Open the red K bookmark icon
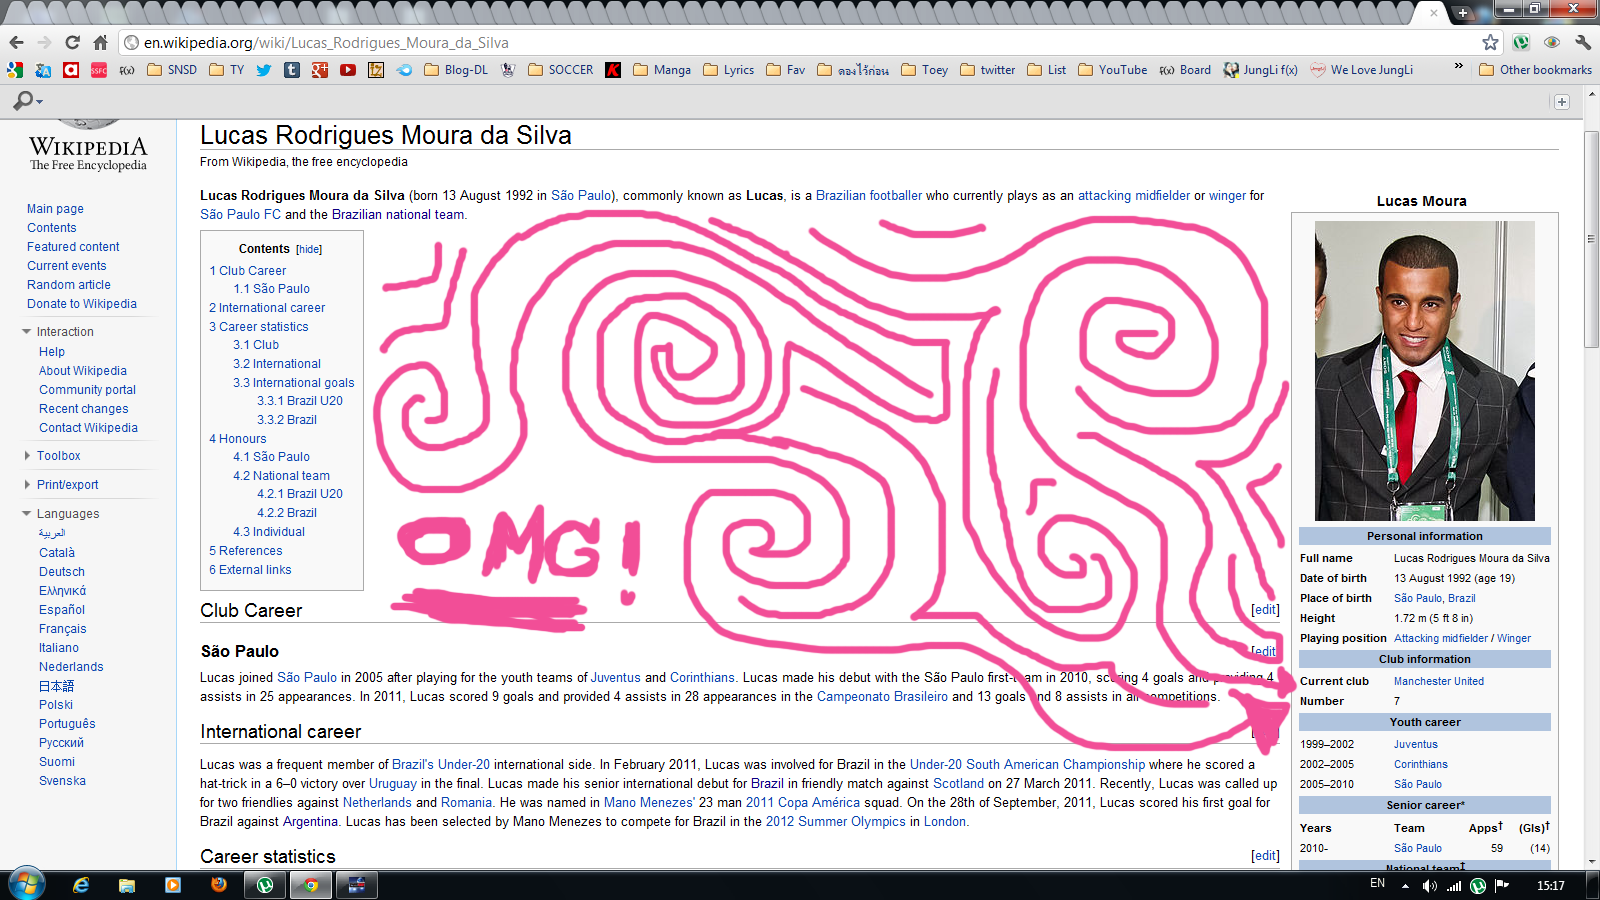 (x=613, y=70)
